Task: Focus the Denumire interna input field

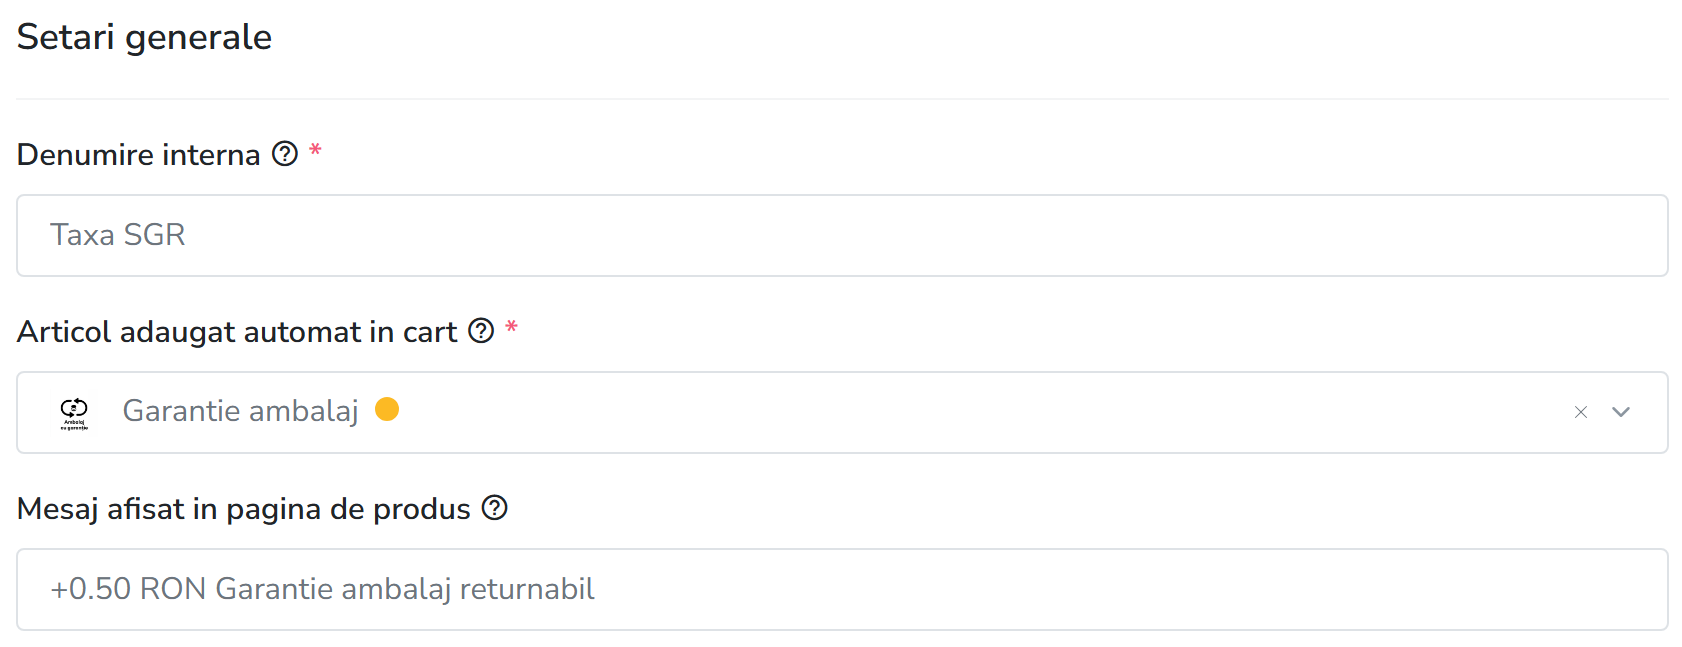Action: tap(842, 235)
